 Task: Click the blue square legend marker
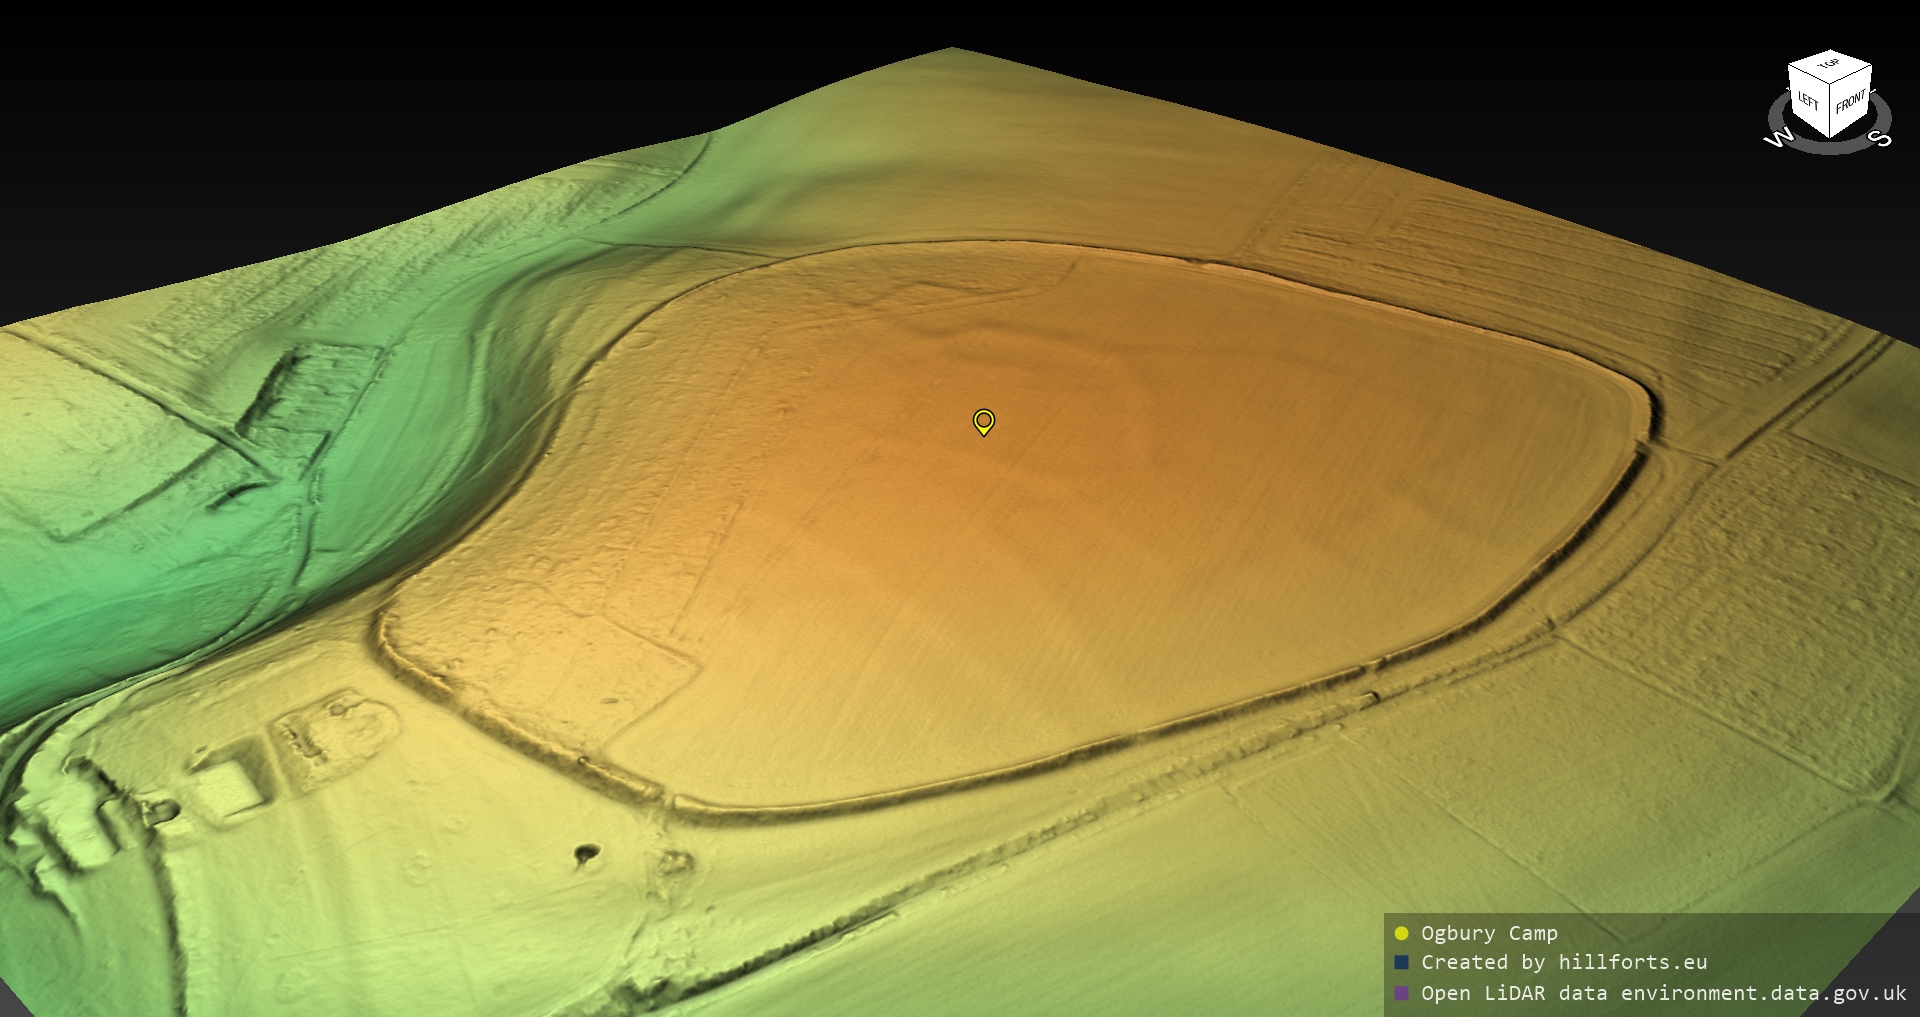coord(1401,962)
